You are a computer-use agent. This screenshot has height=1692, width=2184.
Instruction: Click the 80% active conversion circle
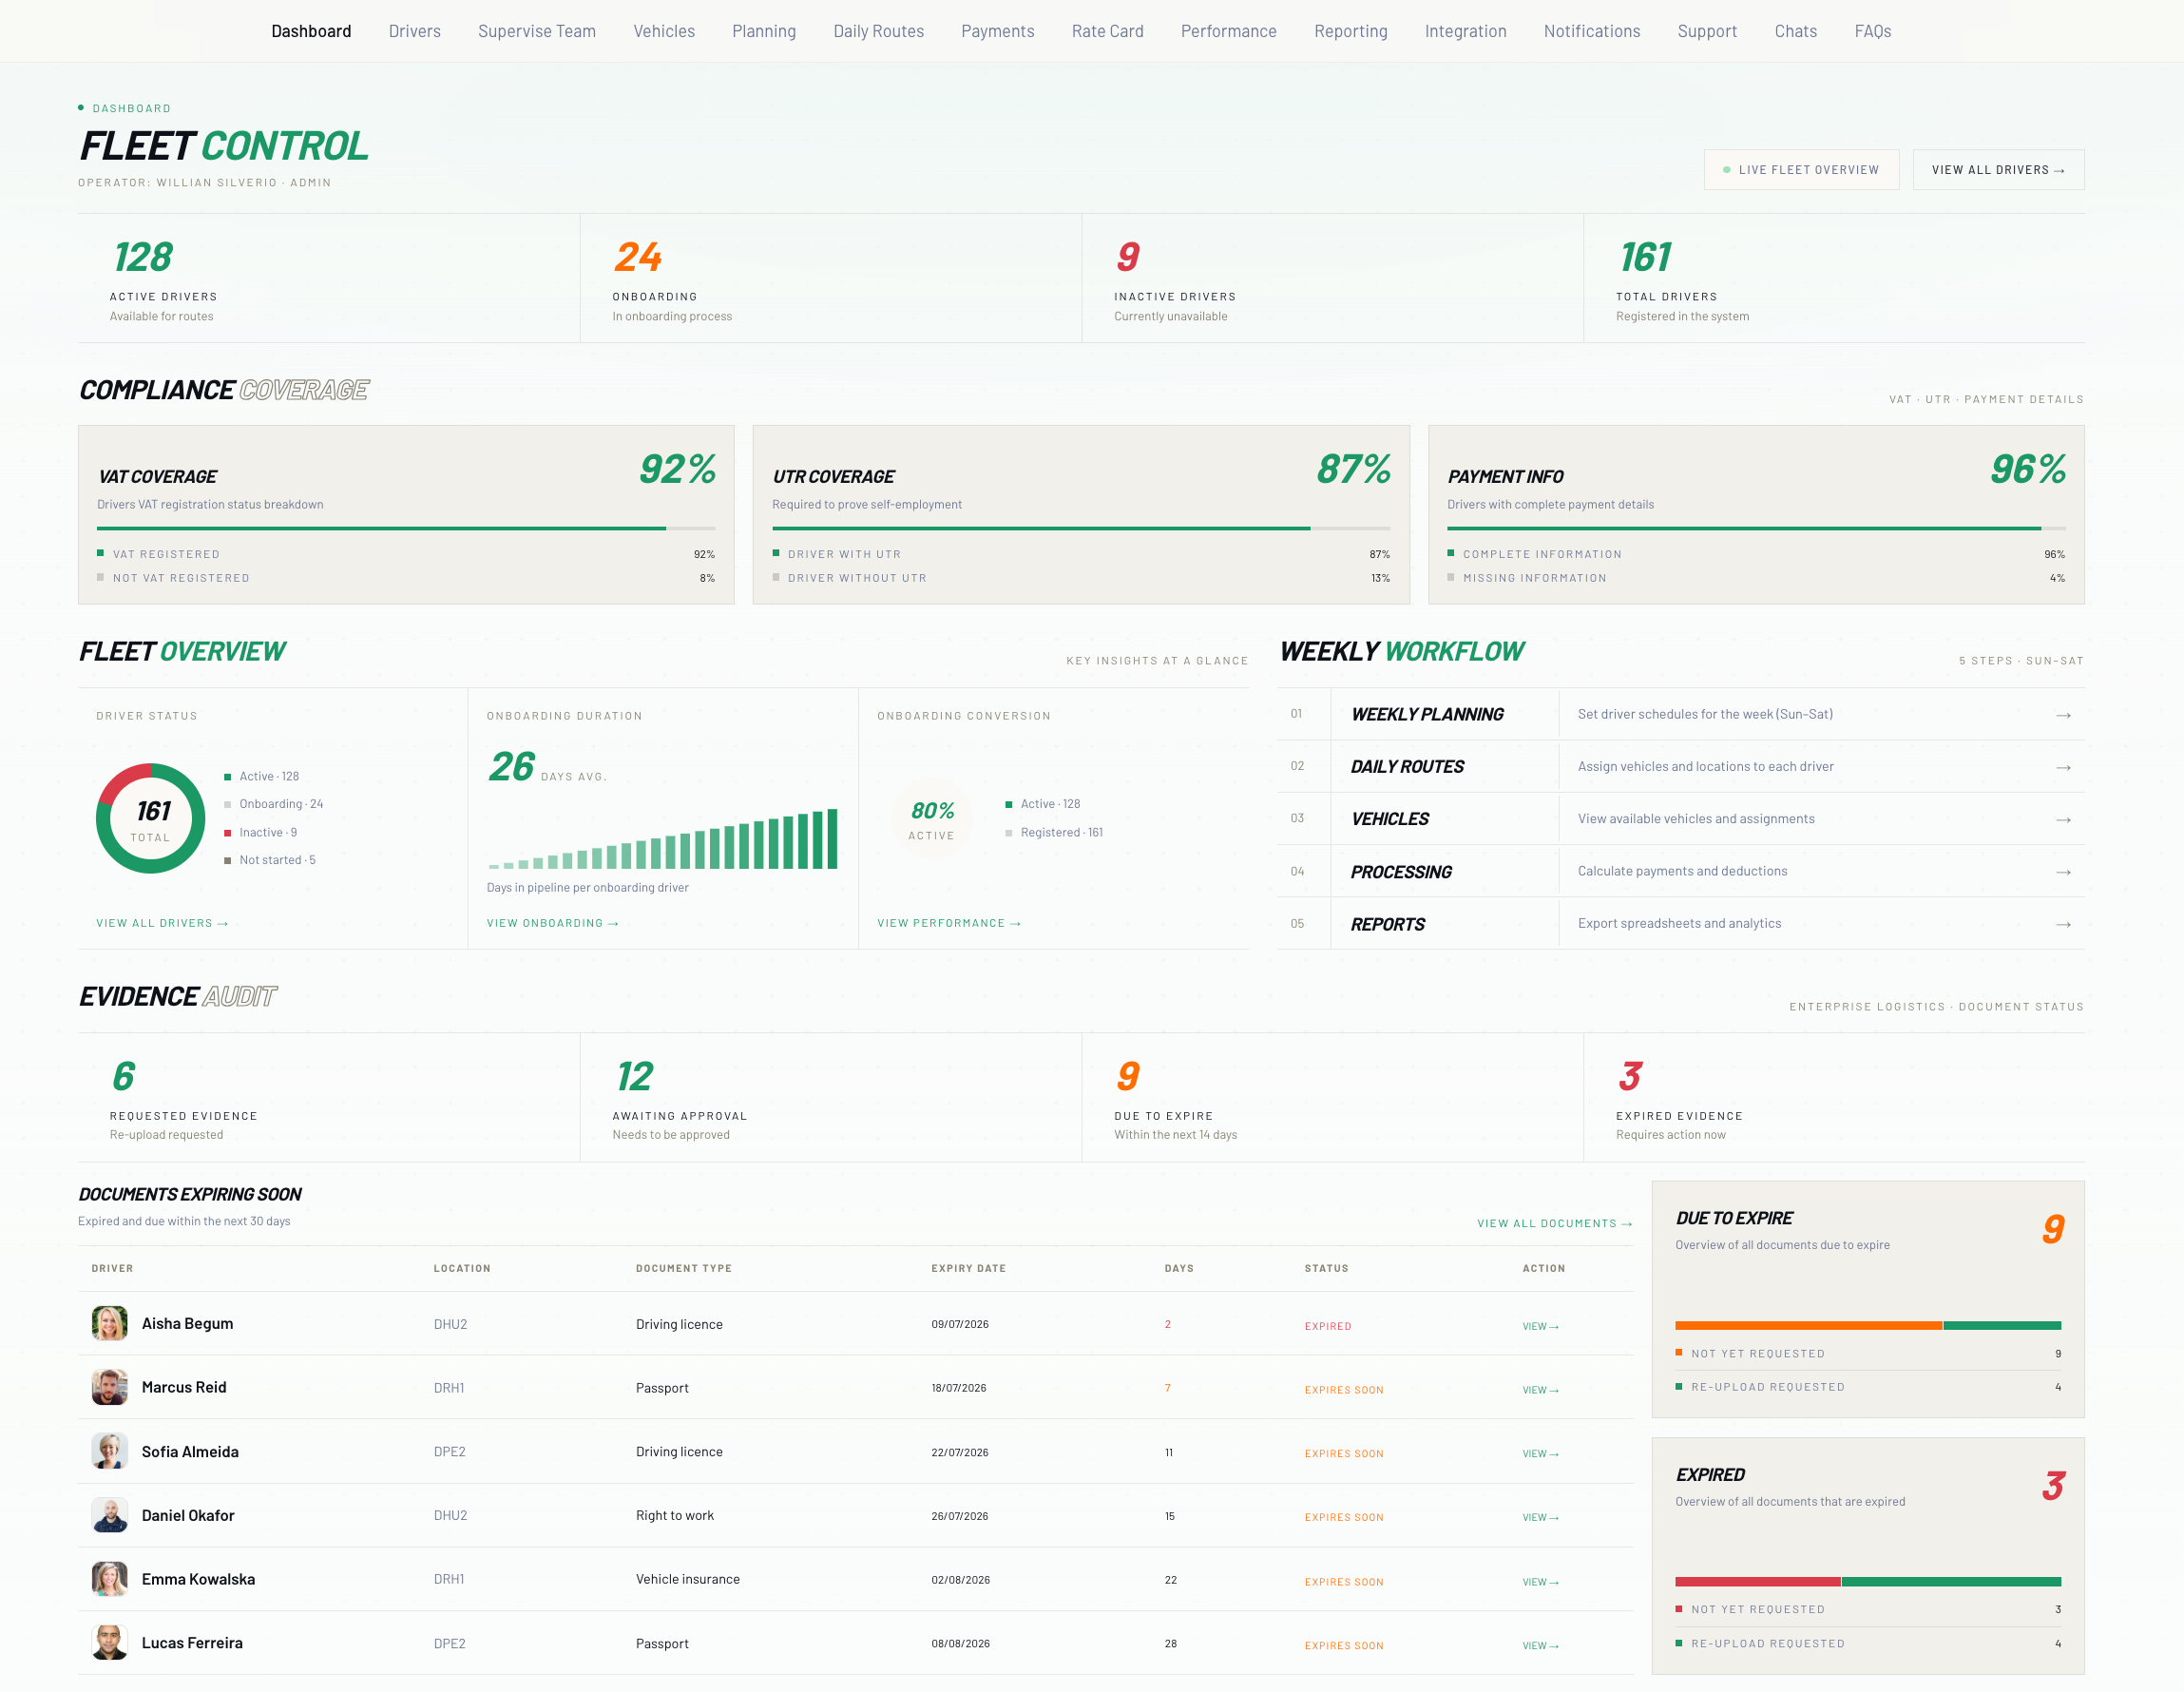coord(932,819)
